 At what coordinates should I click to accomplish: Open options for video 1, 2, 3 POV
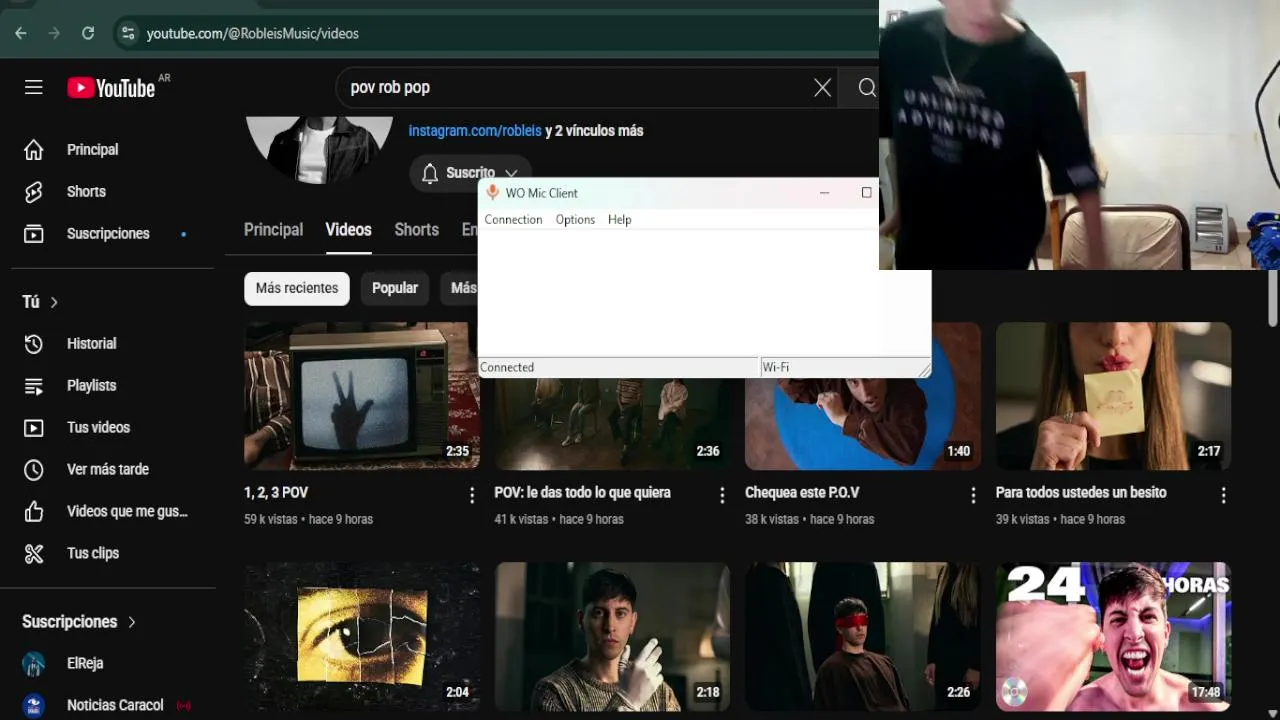coord(472,495)
